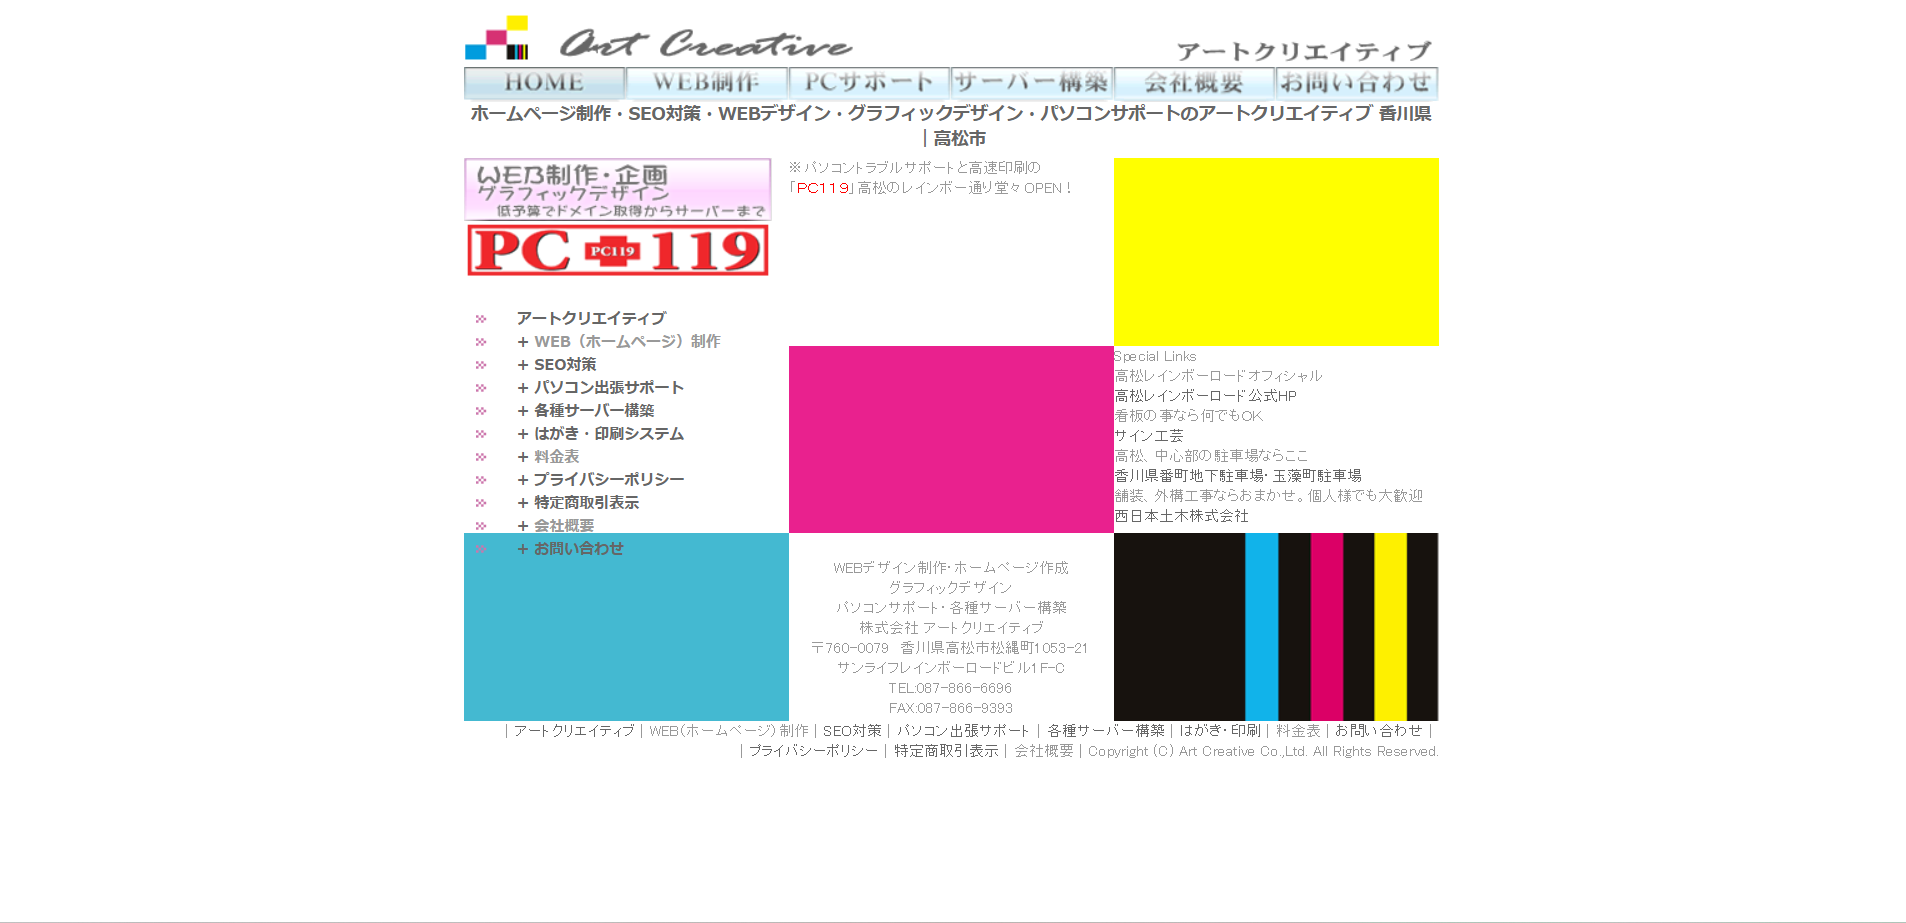This screenshot has width=1906, height=923.
Task: Visit 西日本土木株式会社 link
Action: [1181, 516]
